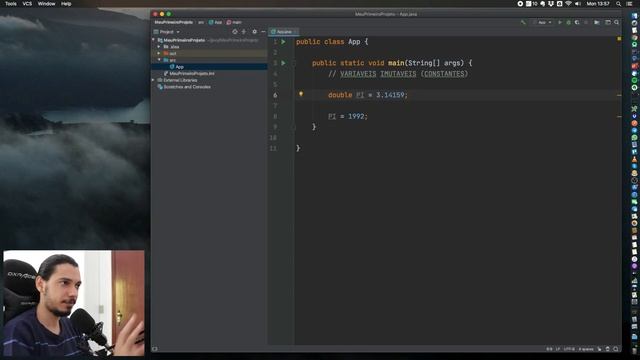640x360 pixels.
Task: Open macOS notification center icon
Action: pos(629,4)
